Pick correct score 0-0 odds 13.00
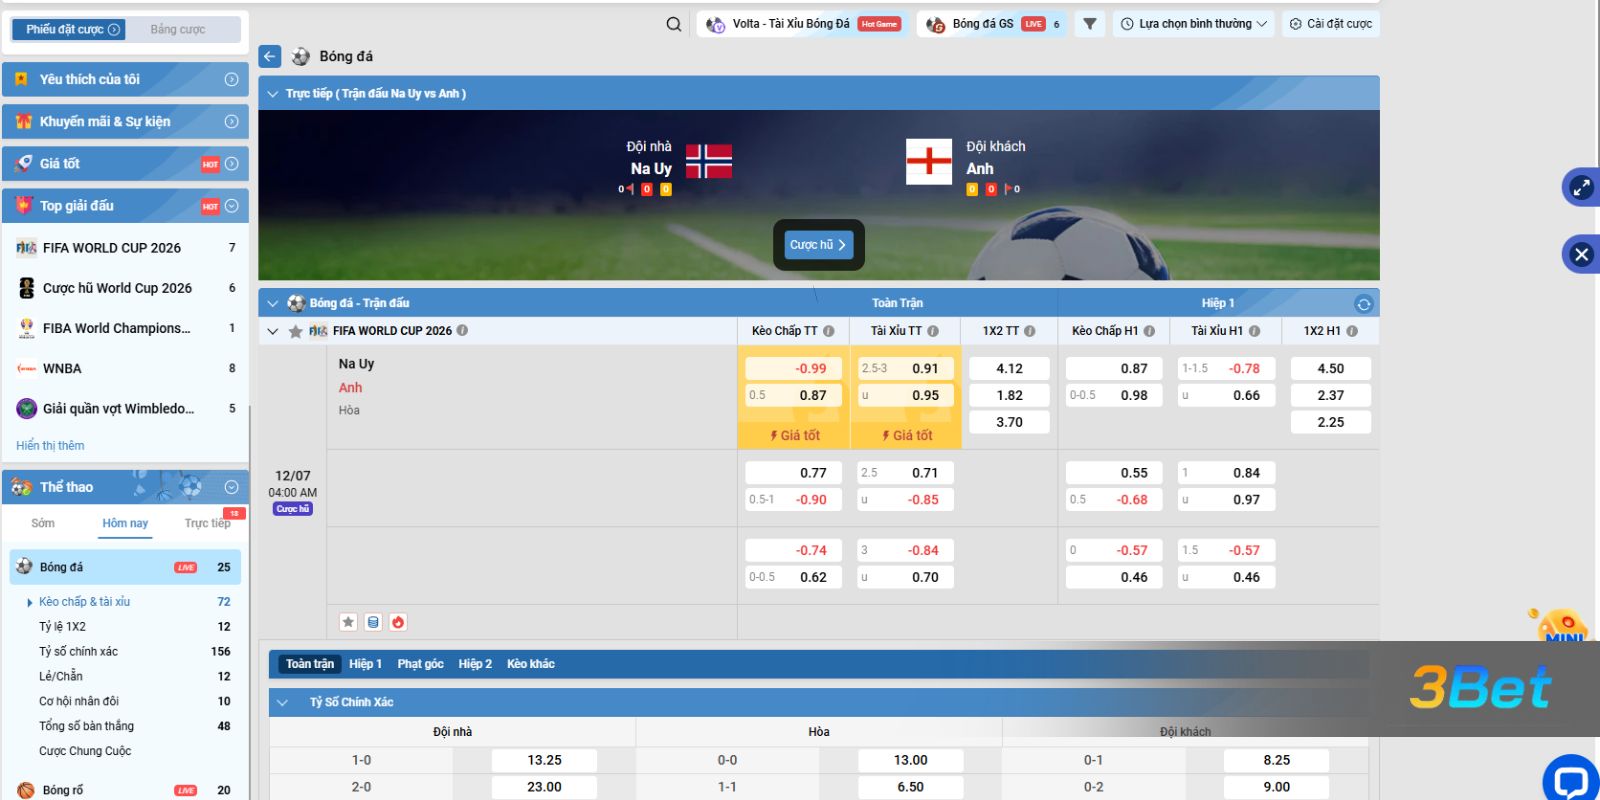1600x800 pixels. pos(910,760)
